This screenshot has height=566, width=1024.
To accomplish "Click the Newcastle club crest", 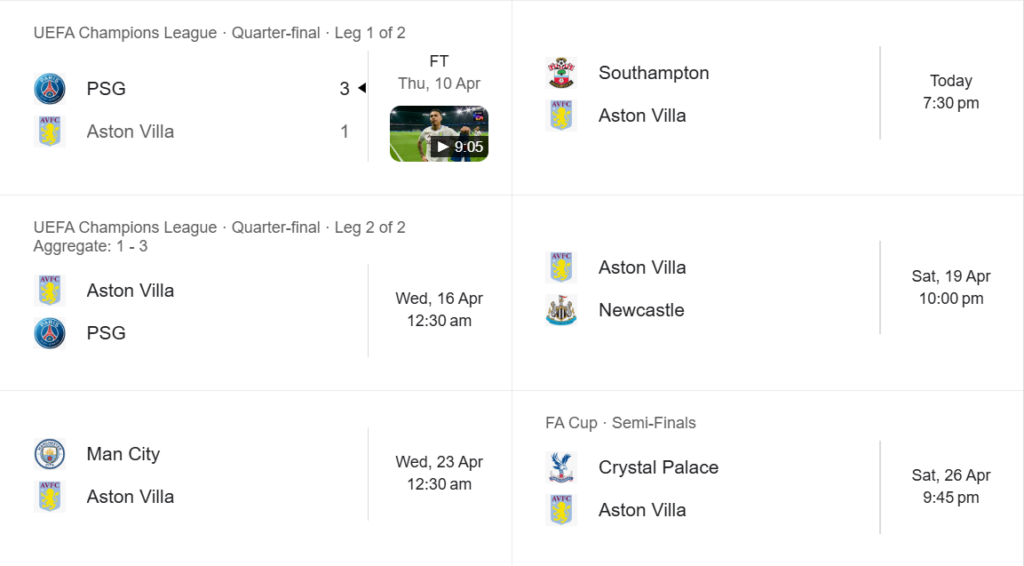I will tap(561, 310).
